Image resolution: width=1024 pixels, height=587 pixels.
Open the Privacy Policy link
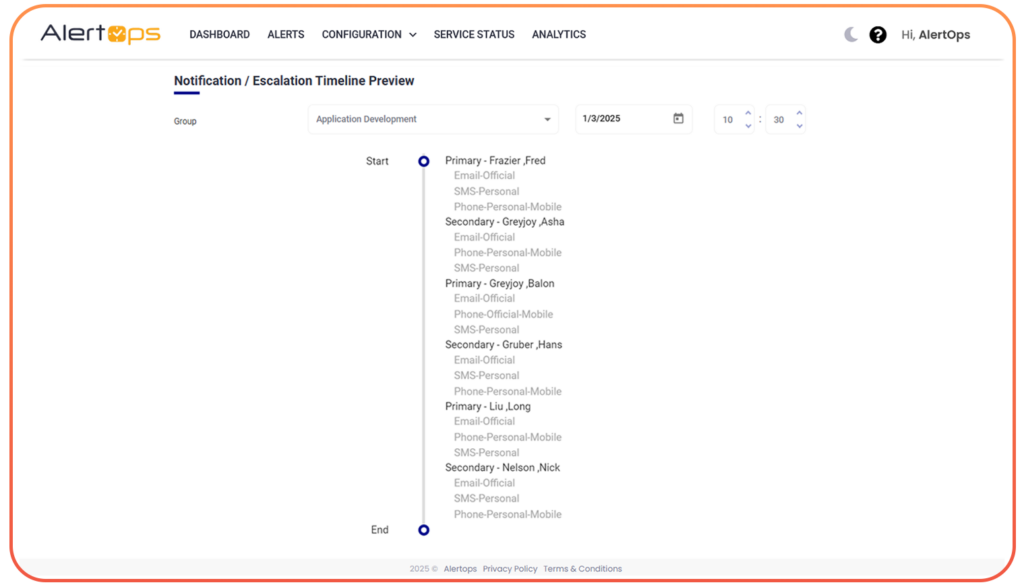[x=510, y=568]
